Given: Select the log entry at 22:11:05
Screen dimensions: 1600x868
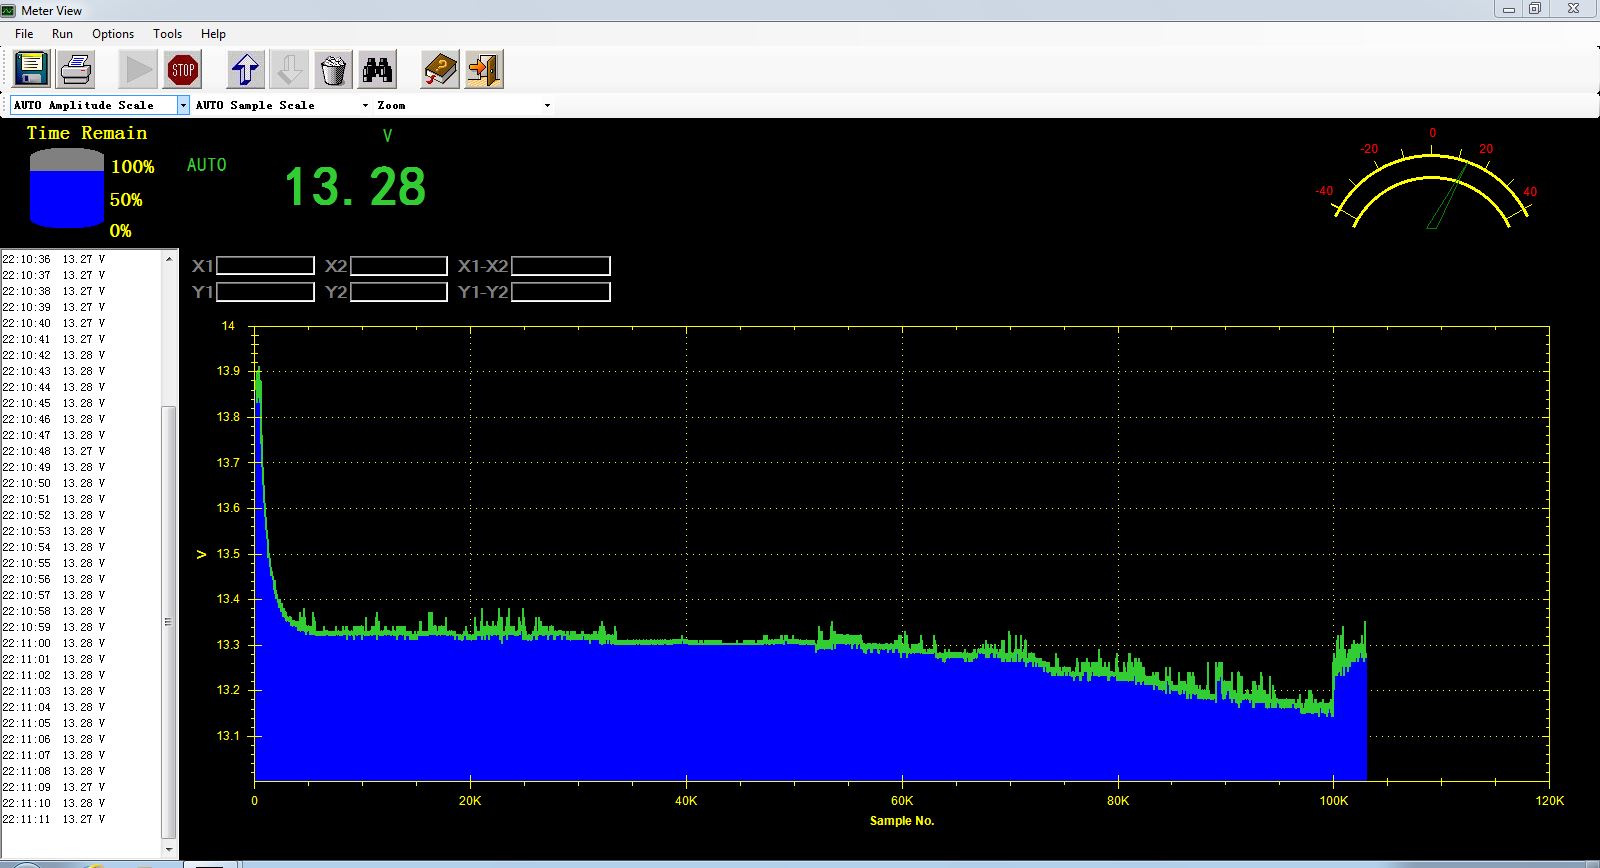Looking at the screenshot, I should [x=54, y=723].
